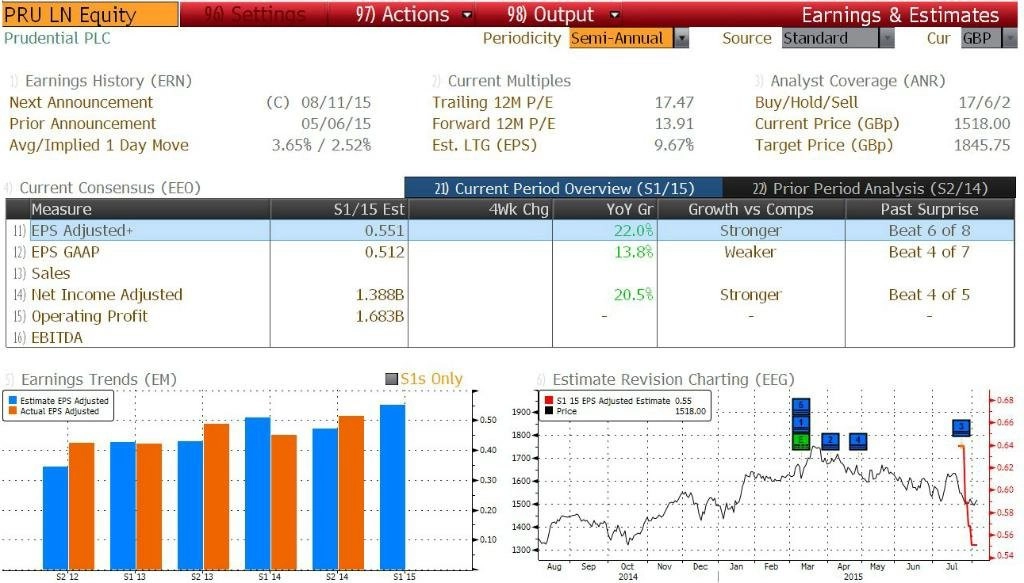Select the EPS Adjusted+ row

click(x=510, y=230)
